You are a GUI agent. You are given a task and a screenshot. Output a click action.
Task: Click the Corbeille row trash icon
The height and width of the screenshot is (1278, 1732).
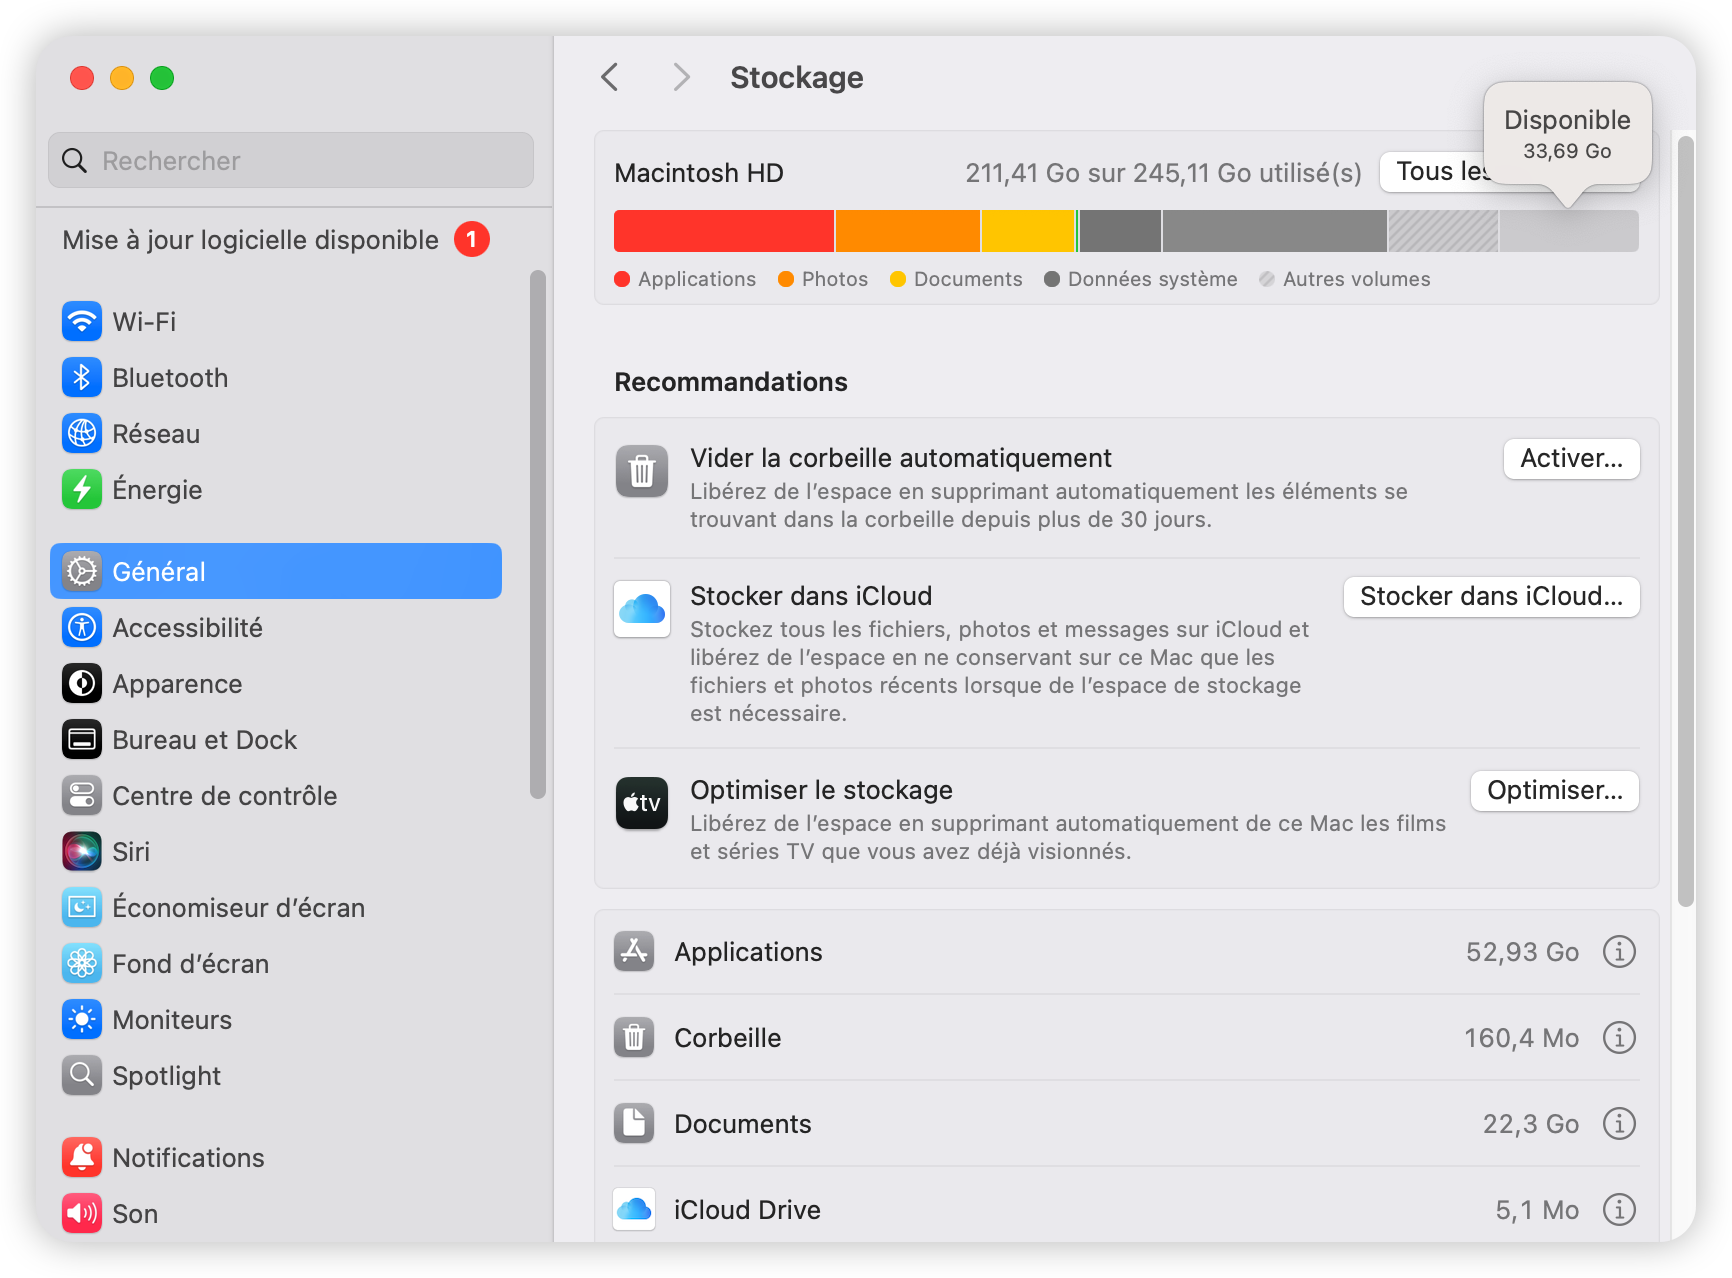point(634,1038)
